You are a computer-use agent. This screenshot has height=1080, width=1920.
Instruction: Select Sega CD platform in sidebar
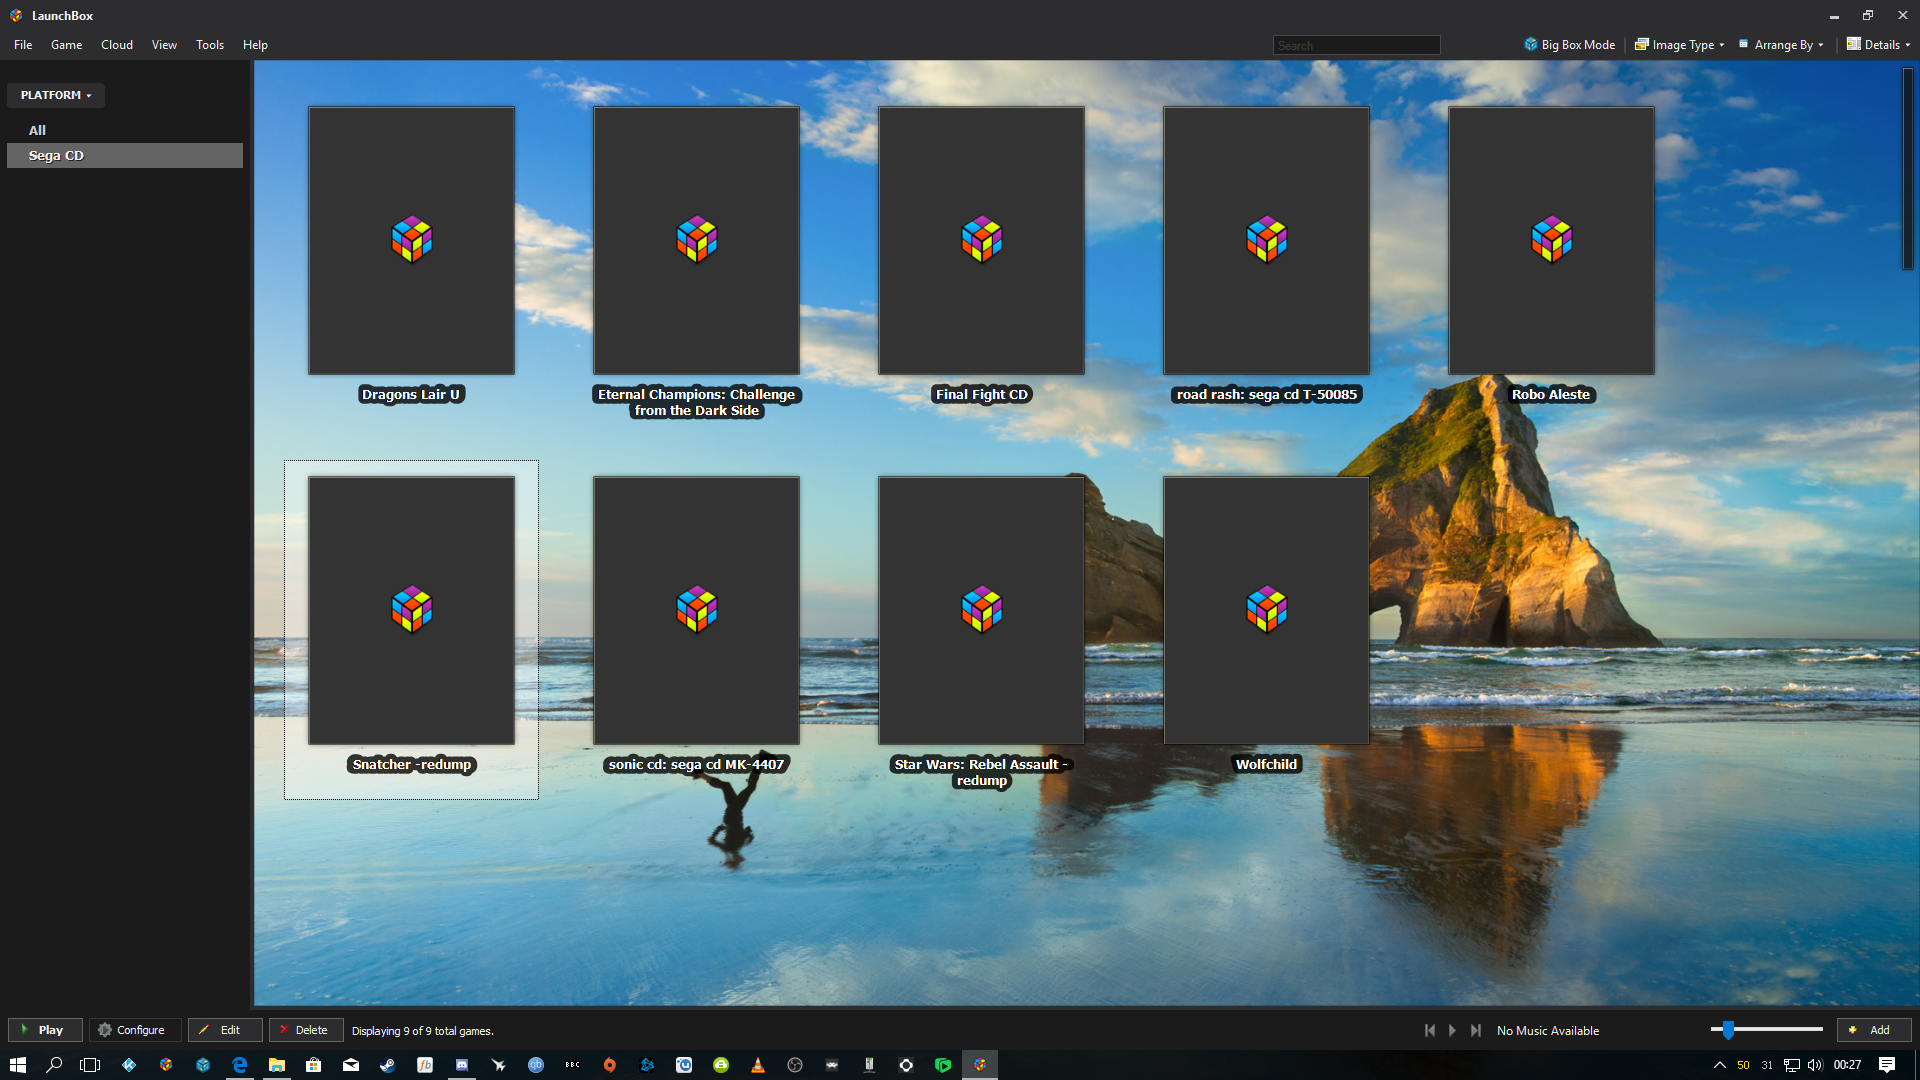pyautogui.click(x=125, y=155)
